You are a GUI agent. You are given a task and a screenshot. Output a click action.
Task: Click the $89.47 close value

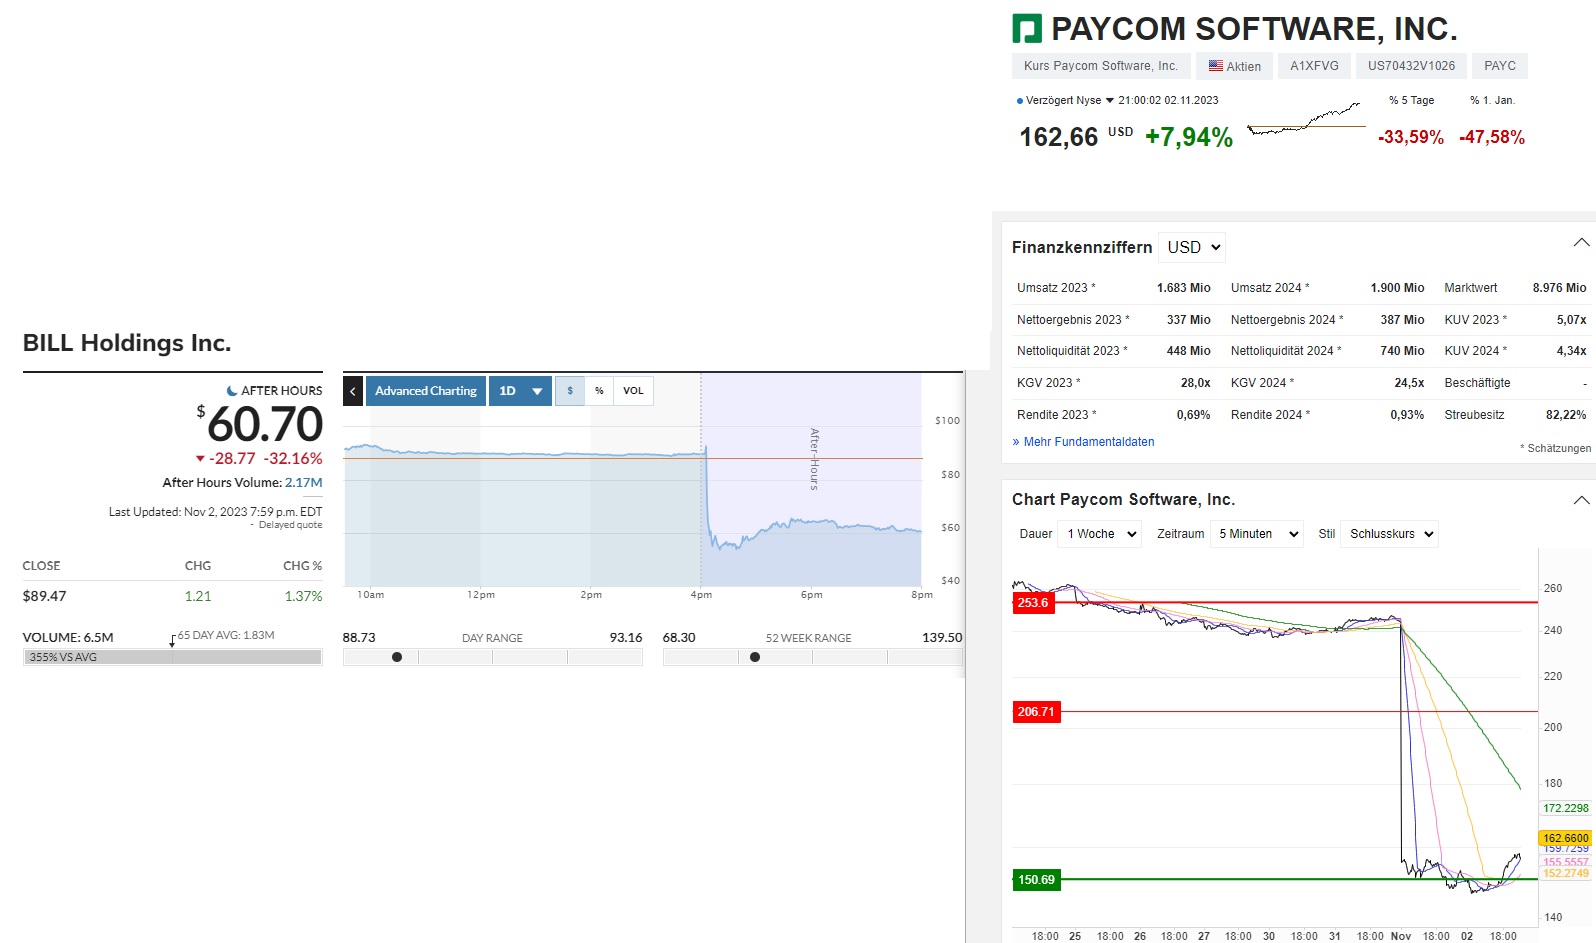pos(45,596)
